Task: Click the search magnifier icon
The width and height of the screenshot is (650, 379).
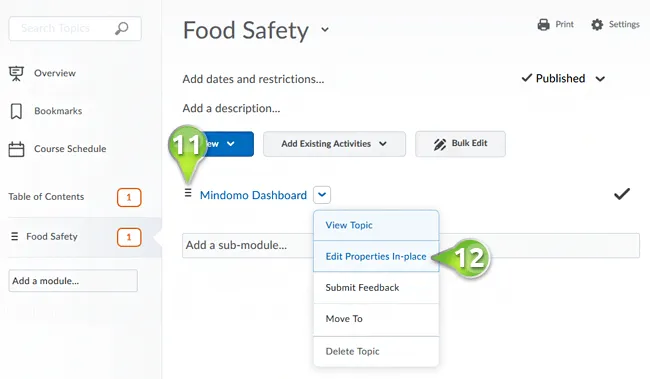Action: pos(121,29)
